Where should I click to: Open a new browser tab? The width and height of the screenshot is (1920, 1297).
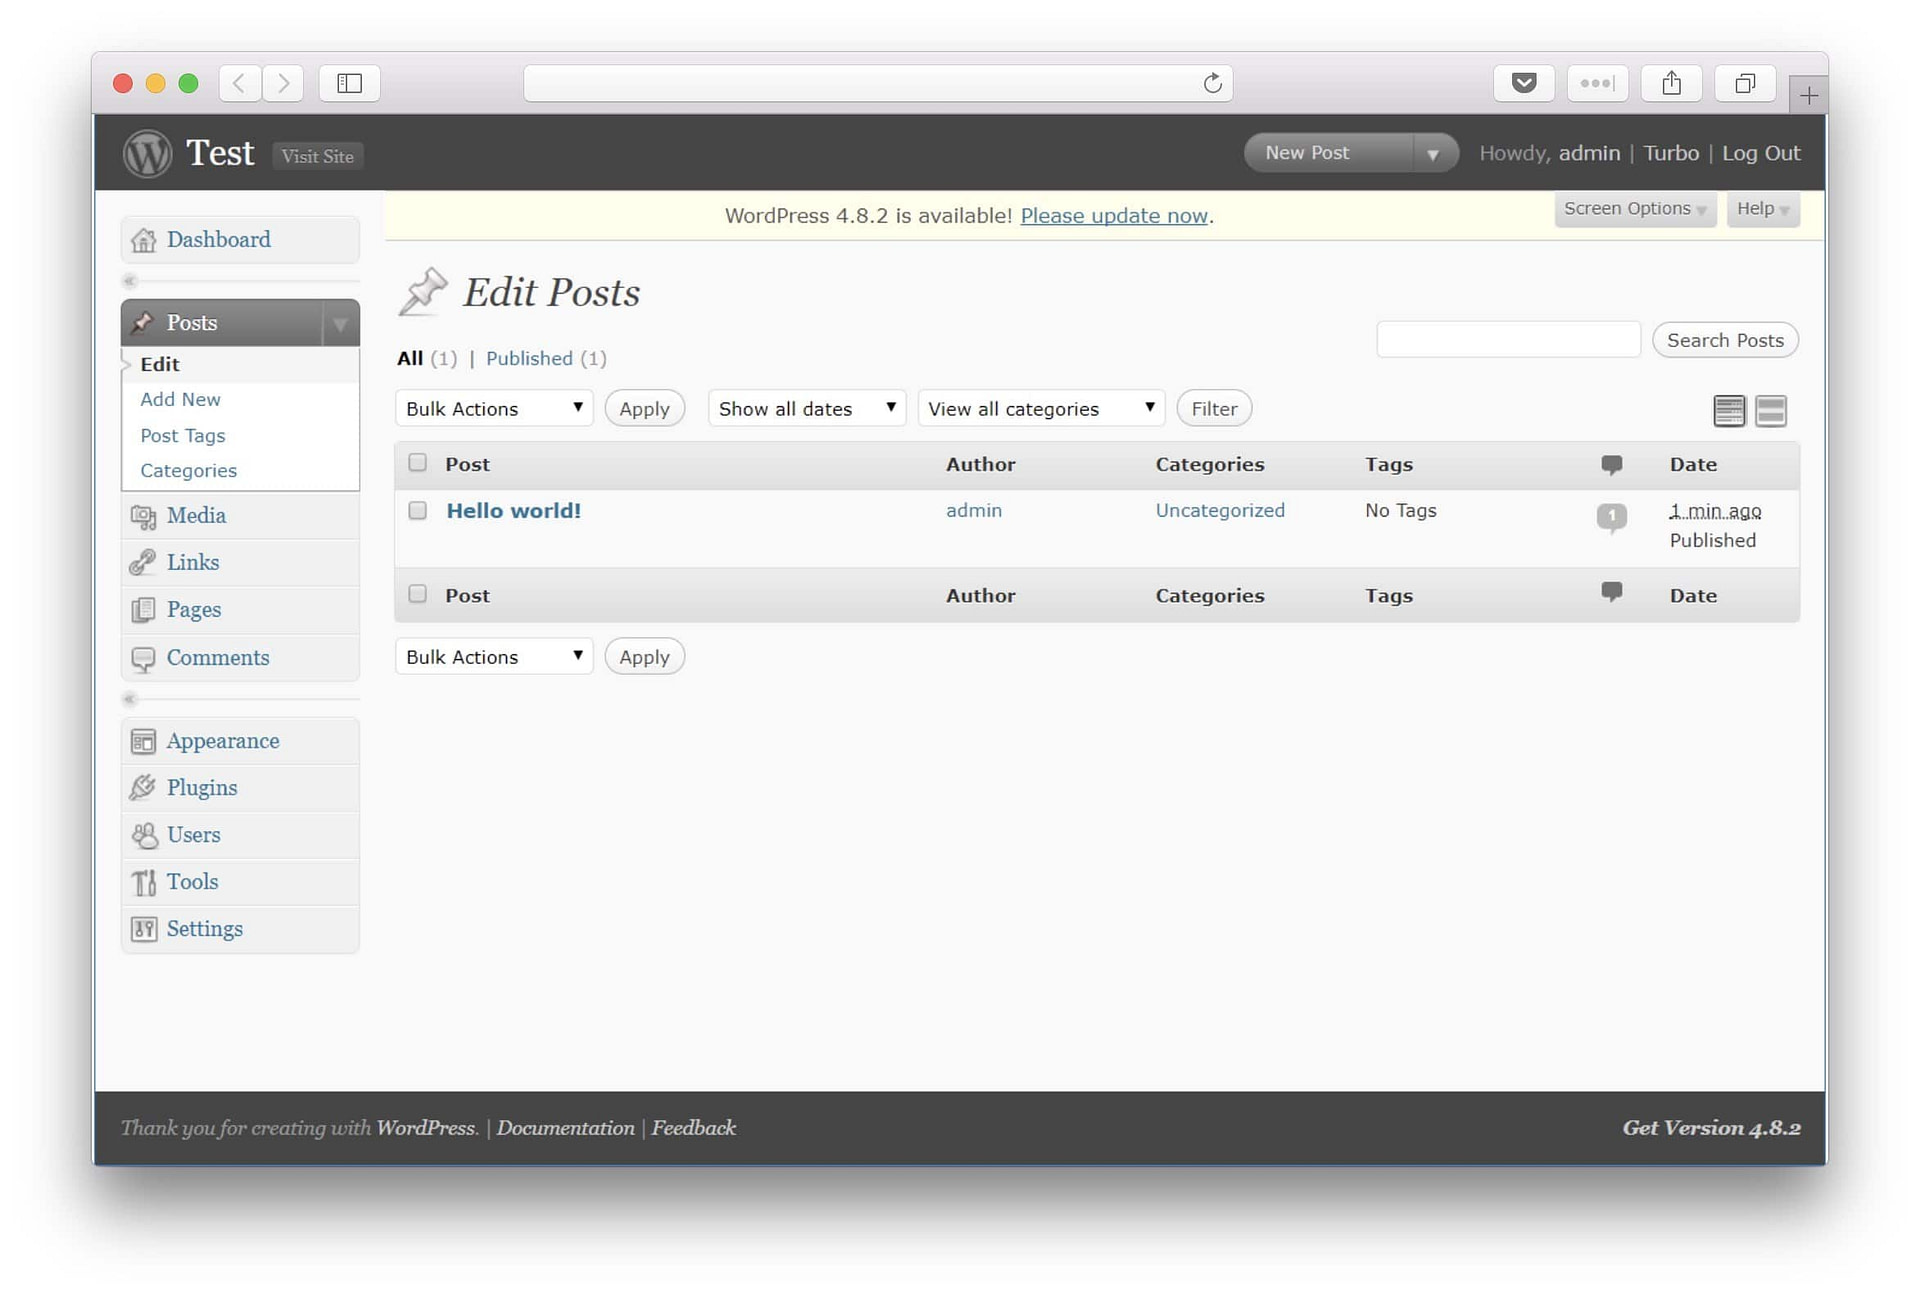[x=1808, y=96]
